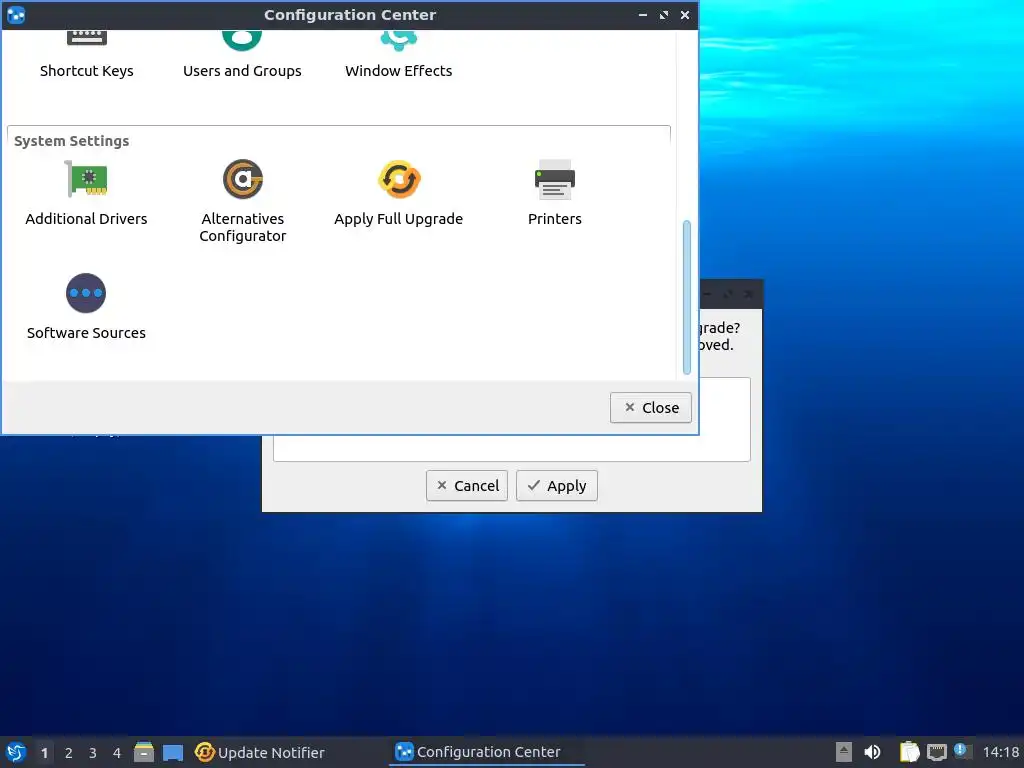Click the Configuration Center vertical scrollbar
The image size is (1024, 768).
pos(686,297)
